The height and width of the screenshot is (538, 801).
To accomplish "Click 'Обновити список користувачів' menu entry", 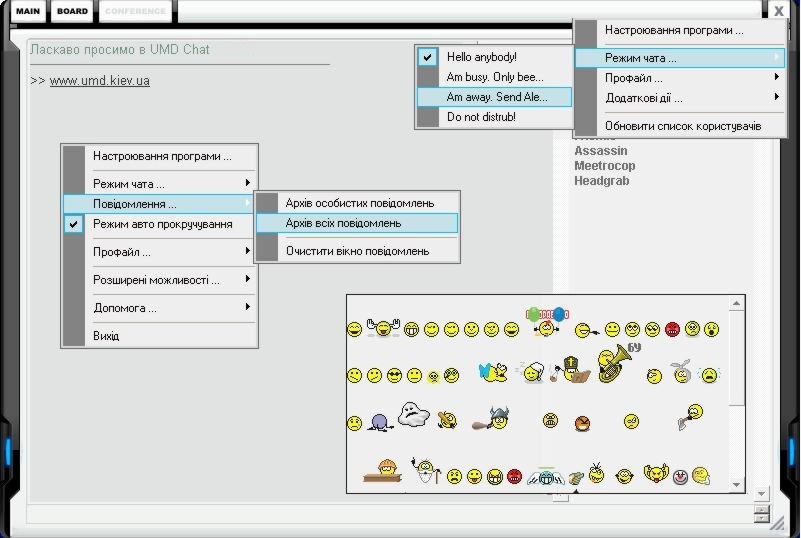I will pos(682,126).
